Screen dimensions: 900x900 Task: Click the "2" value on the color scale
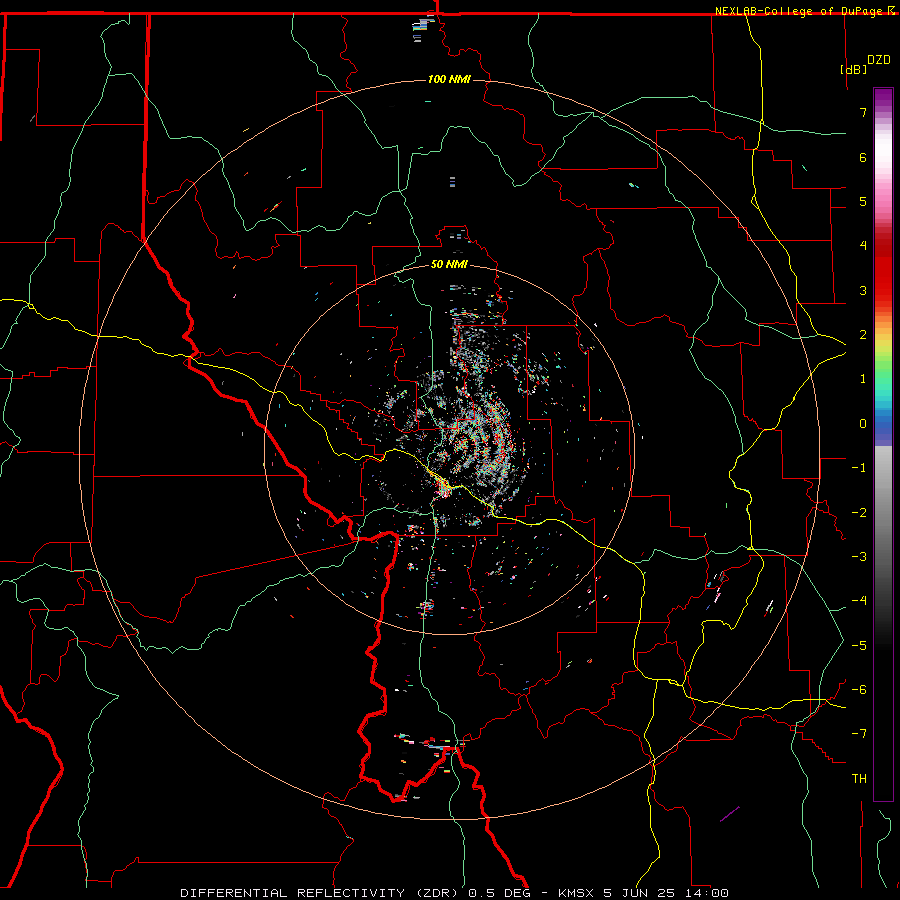[x=863, y=335]
